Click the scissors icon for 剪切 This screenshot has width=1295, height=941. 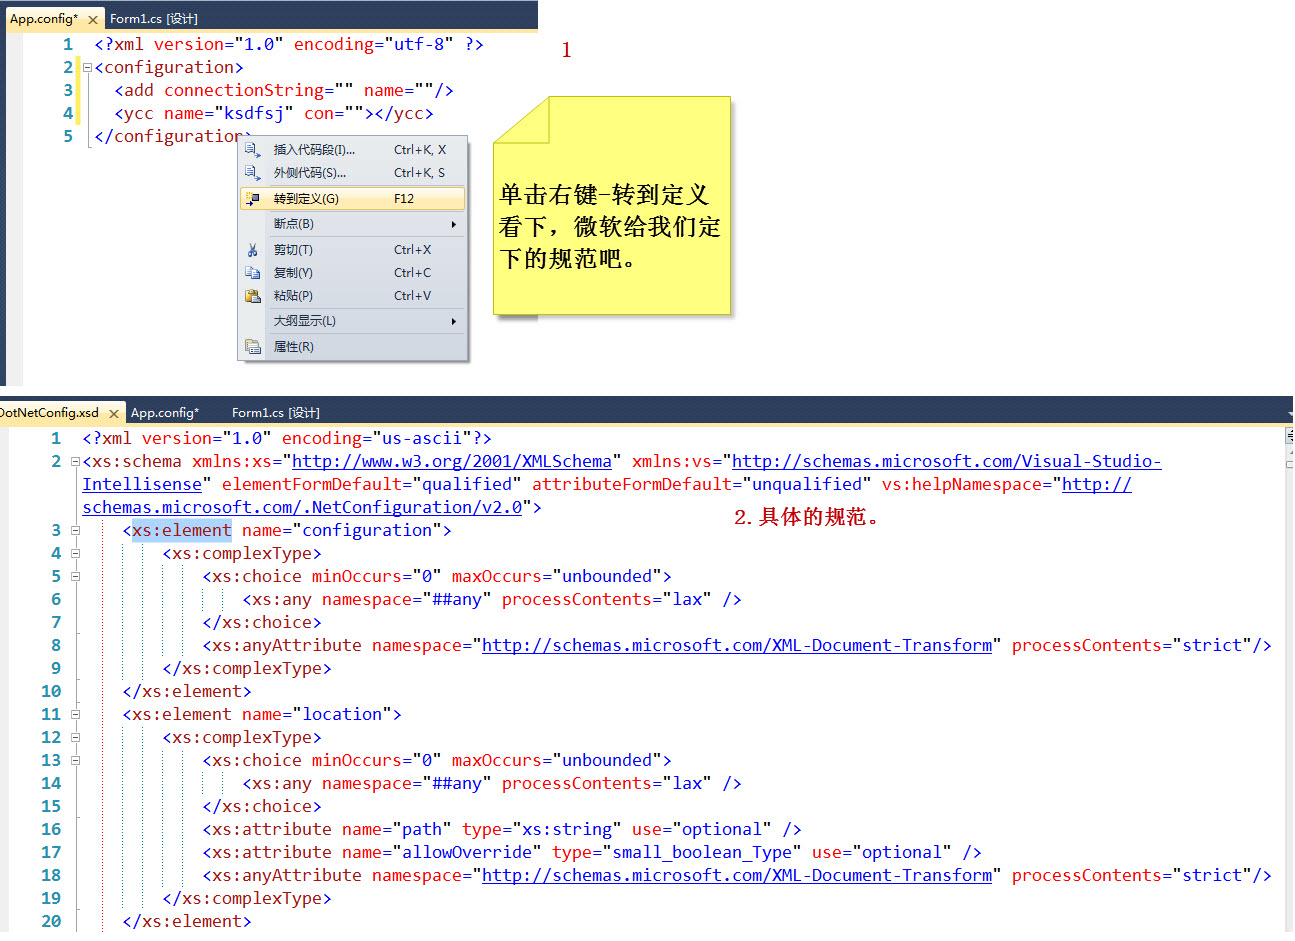[252, 250]
